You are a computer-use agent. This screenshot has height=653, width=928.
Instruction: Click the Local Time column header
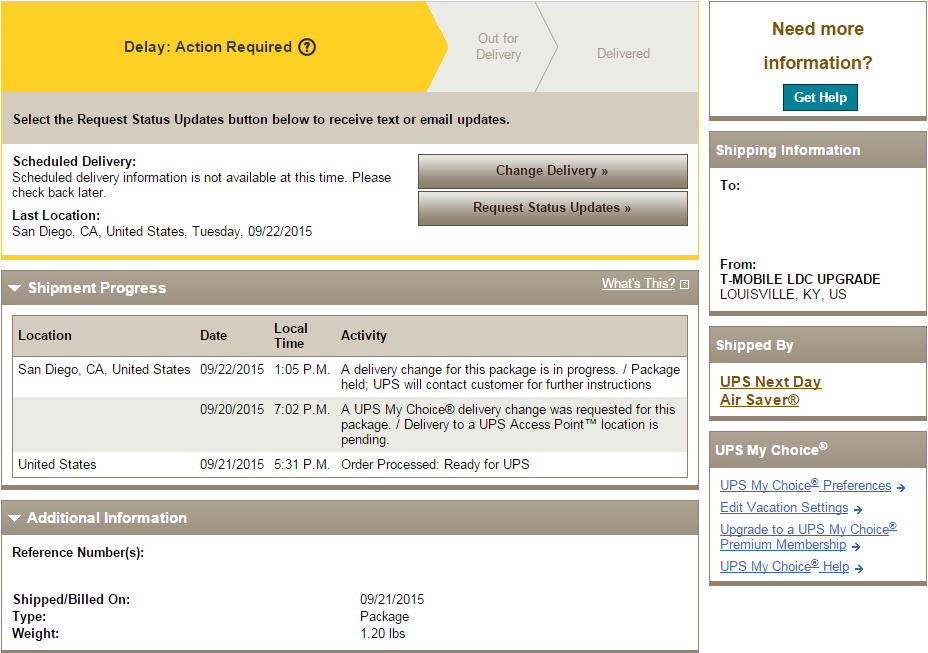(291, 336)
